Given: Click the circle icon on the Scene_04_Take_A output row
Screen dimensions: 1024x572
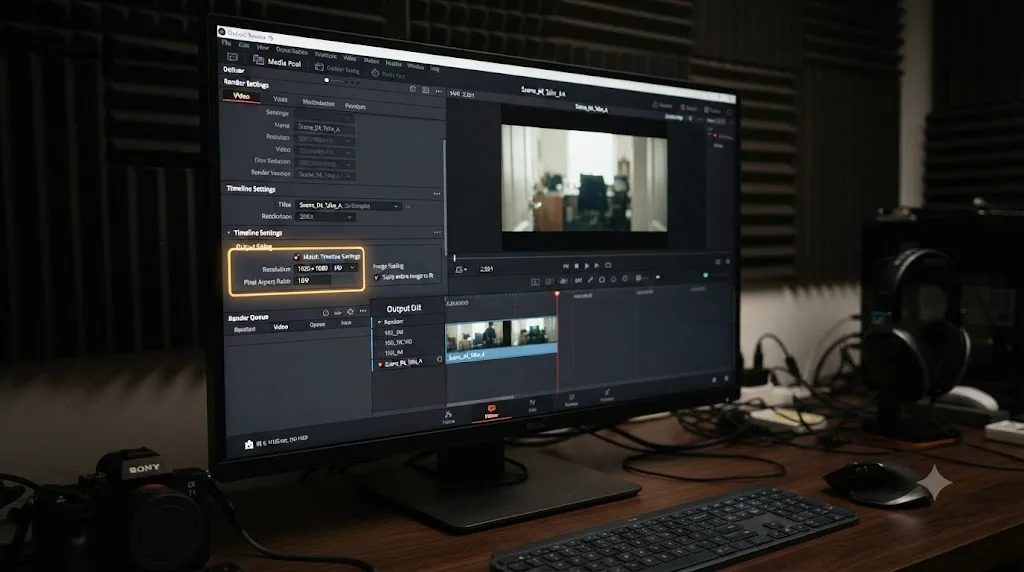Looking at the screenshot, I should (440, 359).
